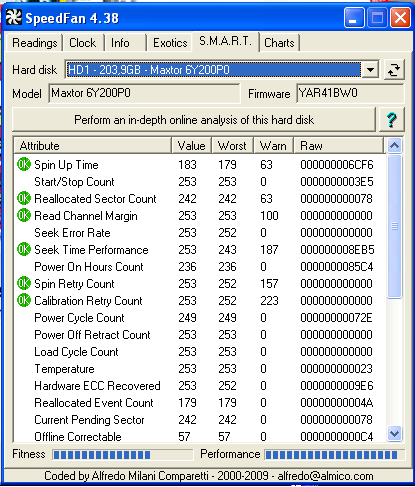This screenshot has height=487, width=415.
Task: Sort by the Attribute column header
Action: (x=93, y=146)
